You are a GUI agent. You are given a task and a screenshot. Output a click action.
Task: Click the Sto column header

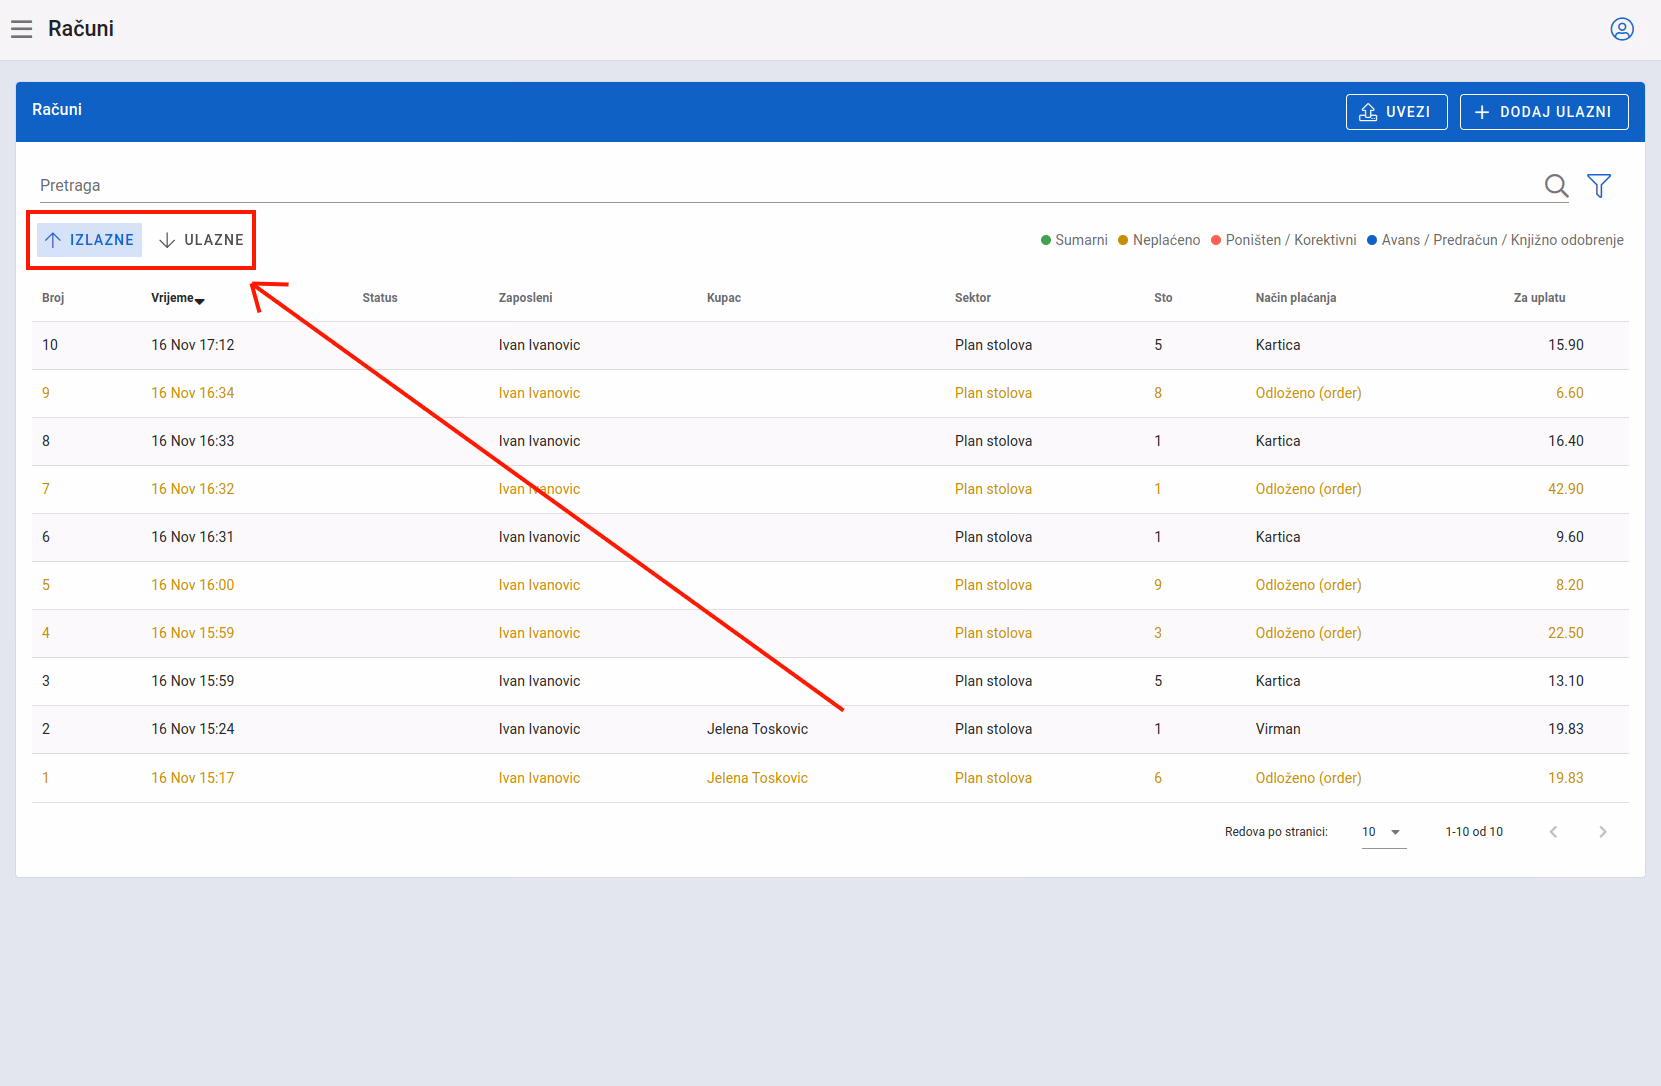point(1163,298)
